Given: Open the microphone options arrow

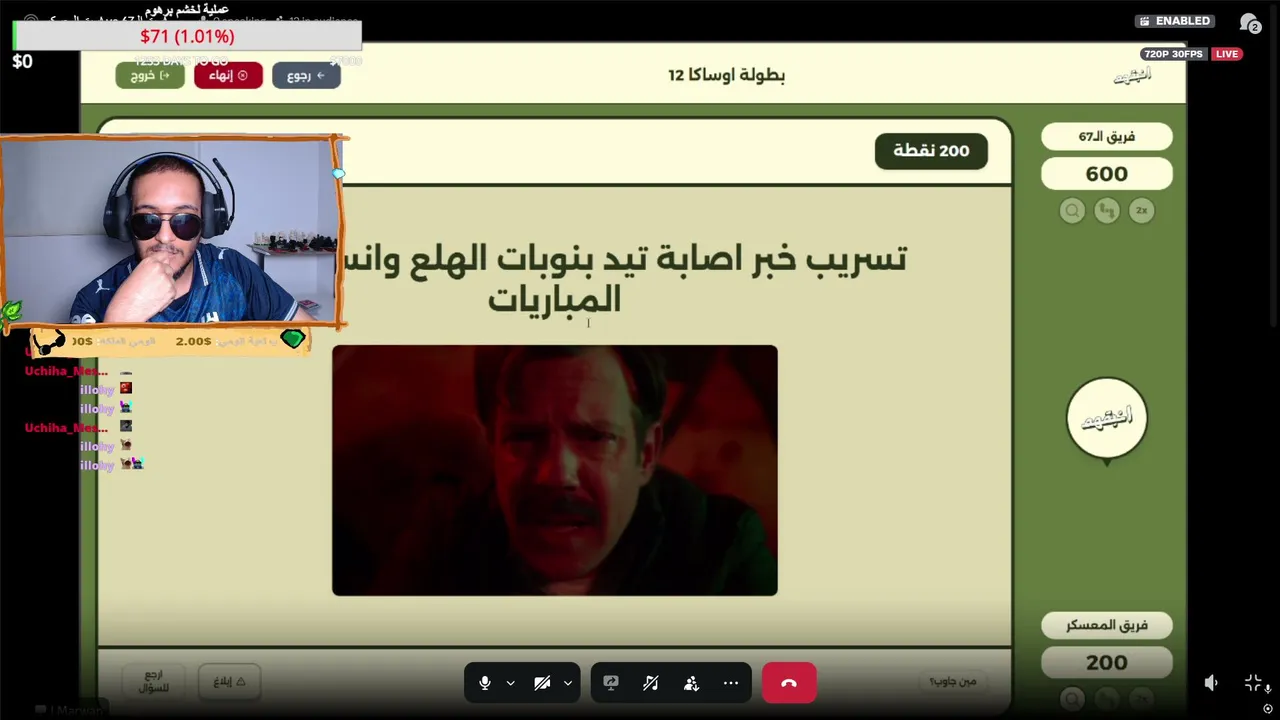Looking at the screenshot, I should tap(510, 683).
